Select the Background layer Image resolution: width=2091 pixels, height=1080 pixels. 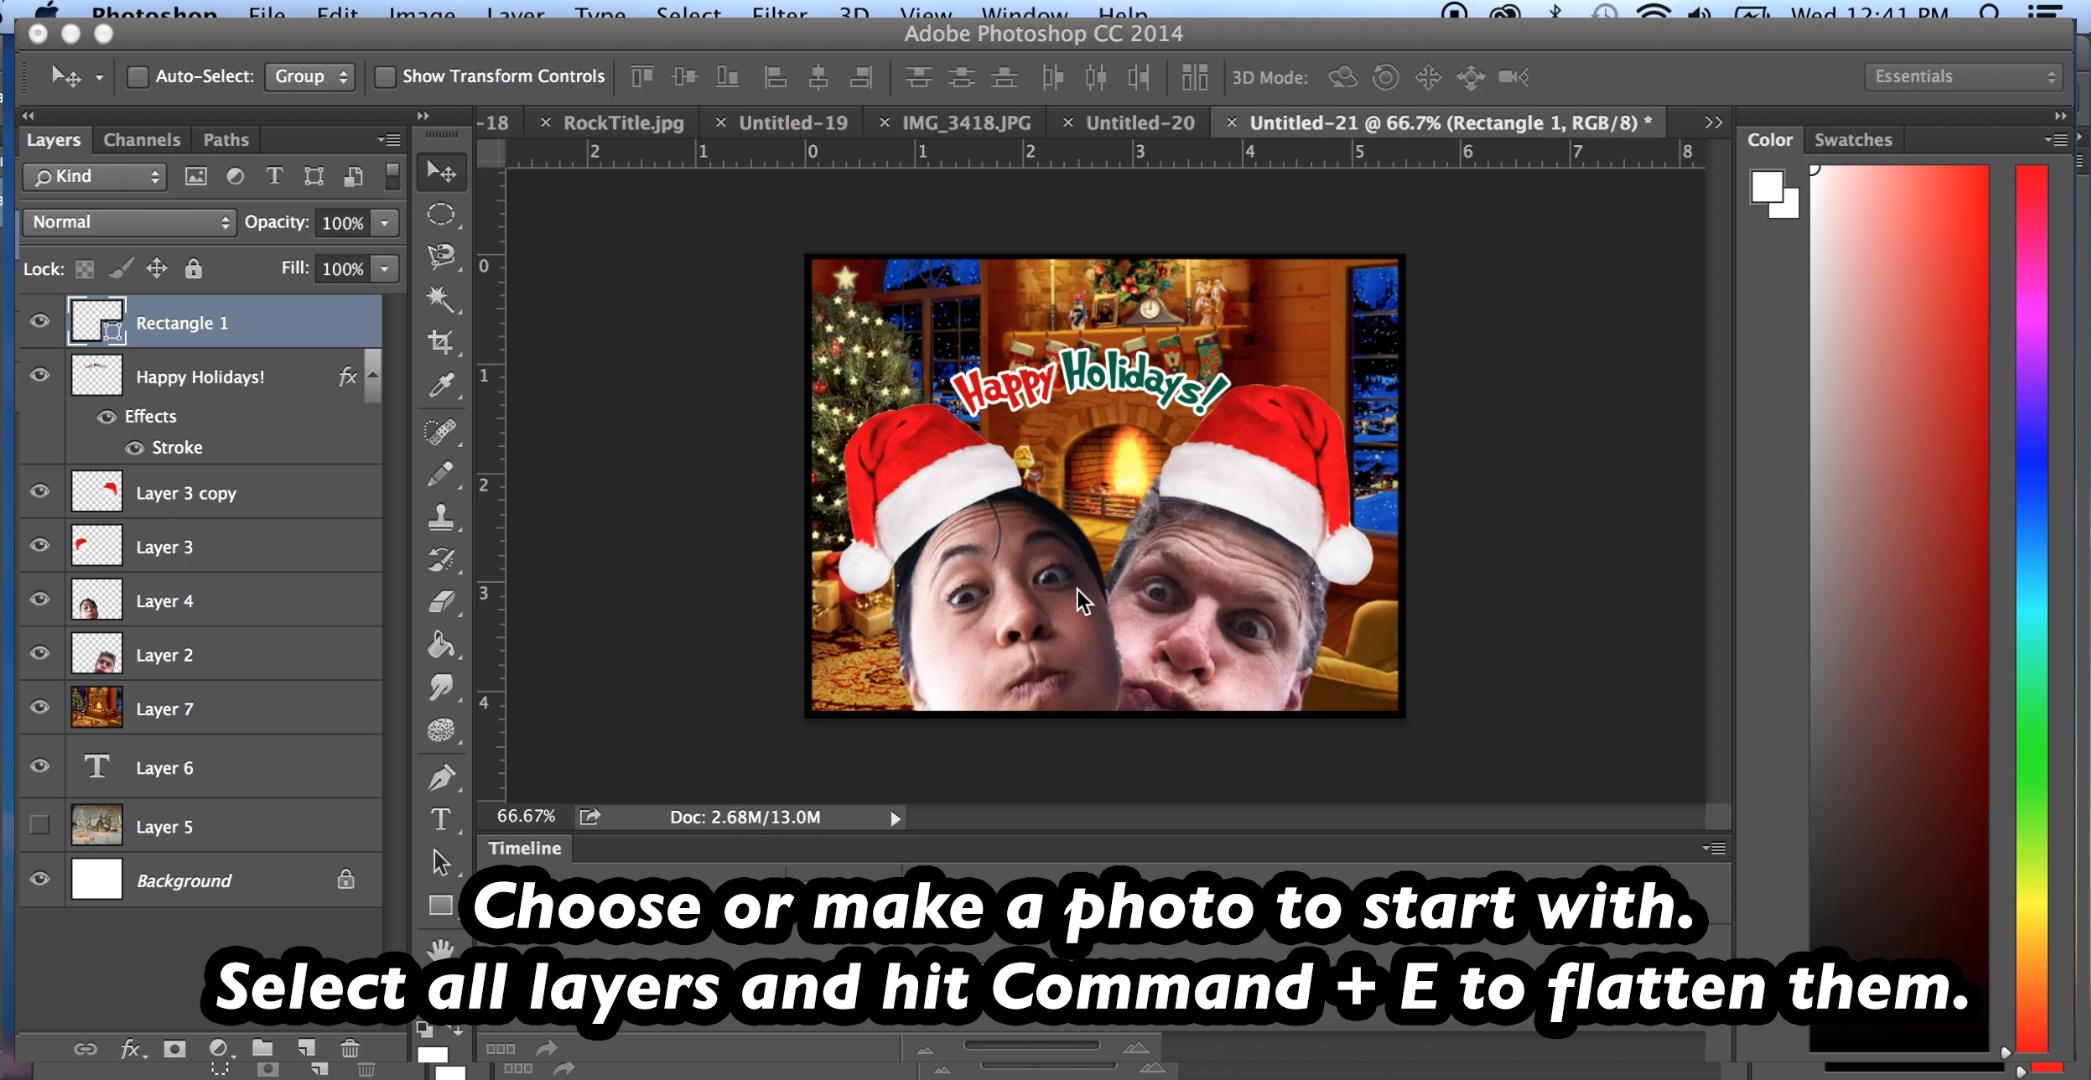tap(183, 879)
